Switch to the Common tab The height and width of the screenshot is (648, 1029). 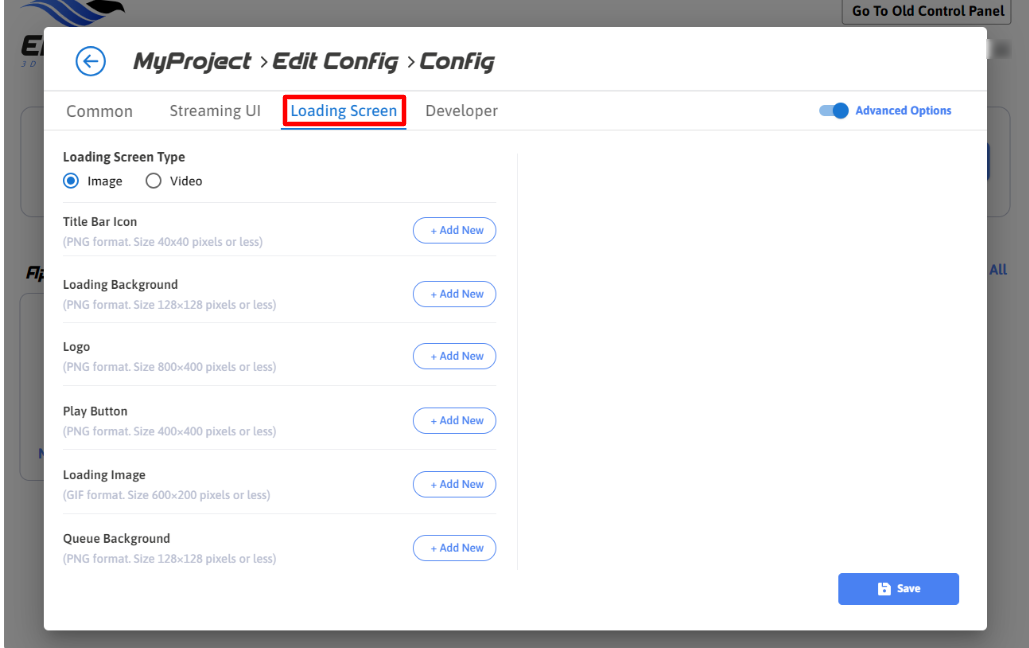(99, 111)
